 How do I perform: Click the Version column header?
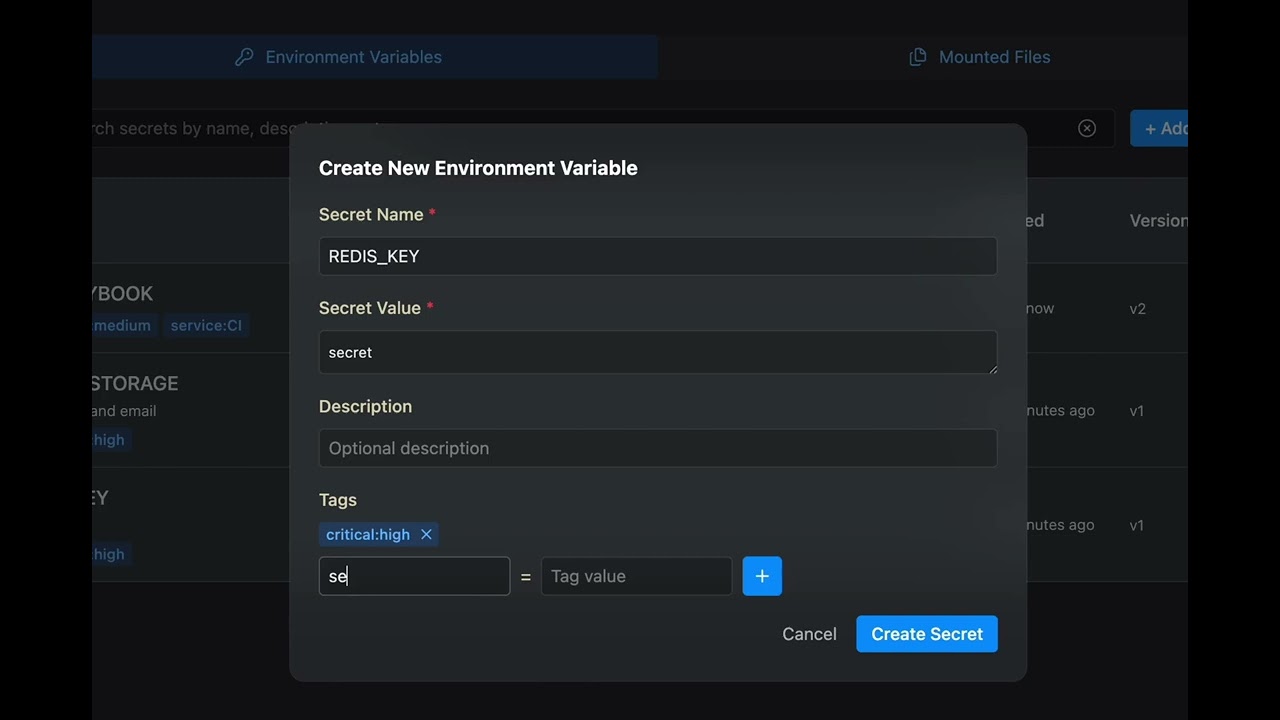1158,221
